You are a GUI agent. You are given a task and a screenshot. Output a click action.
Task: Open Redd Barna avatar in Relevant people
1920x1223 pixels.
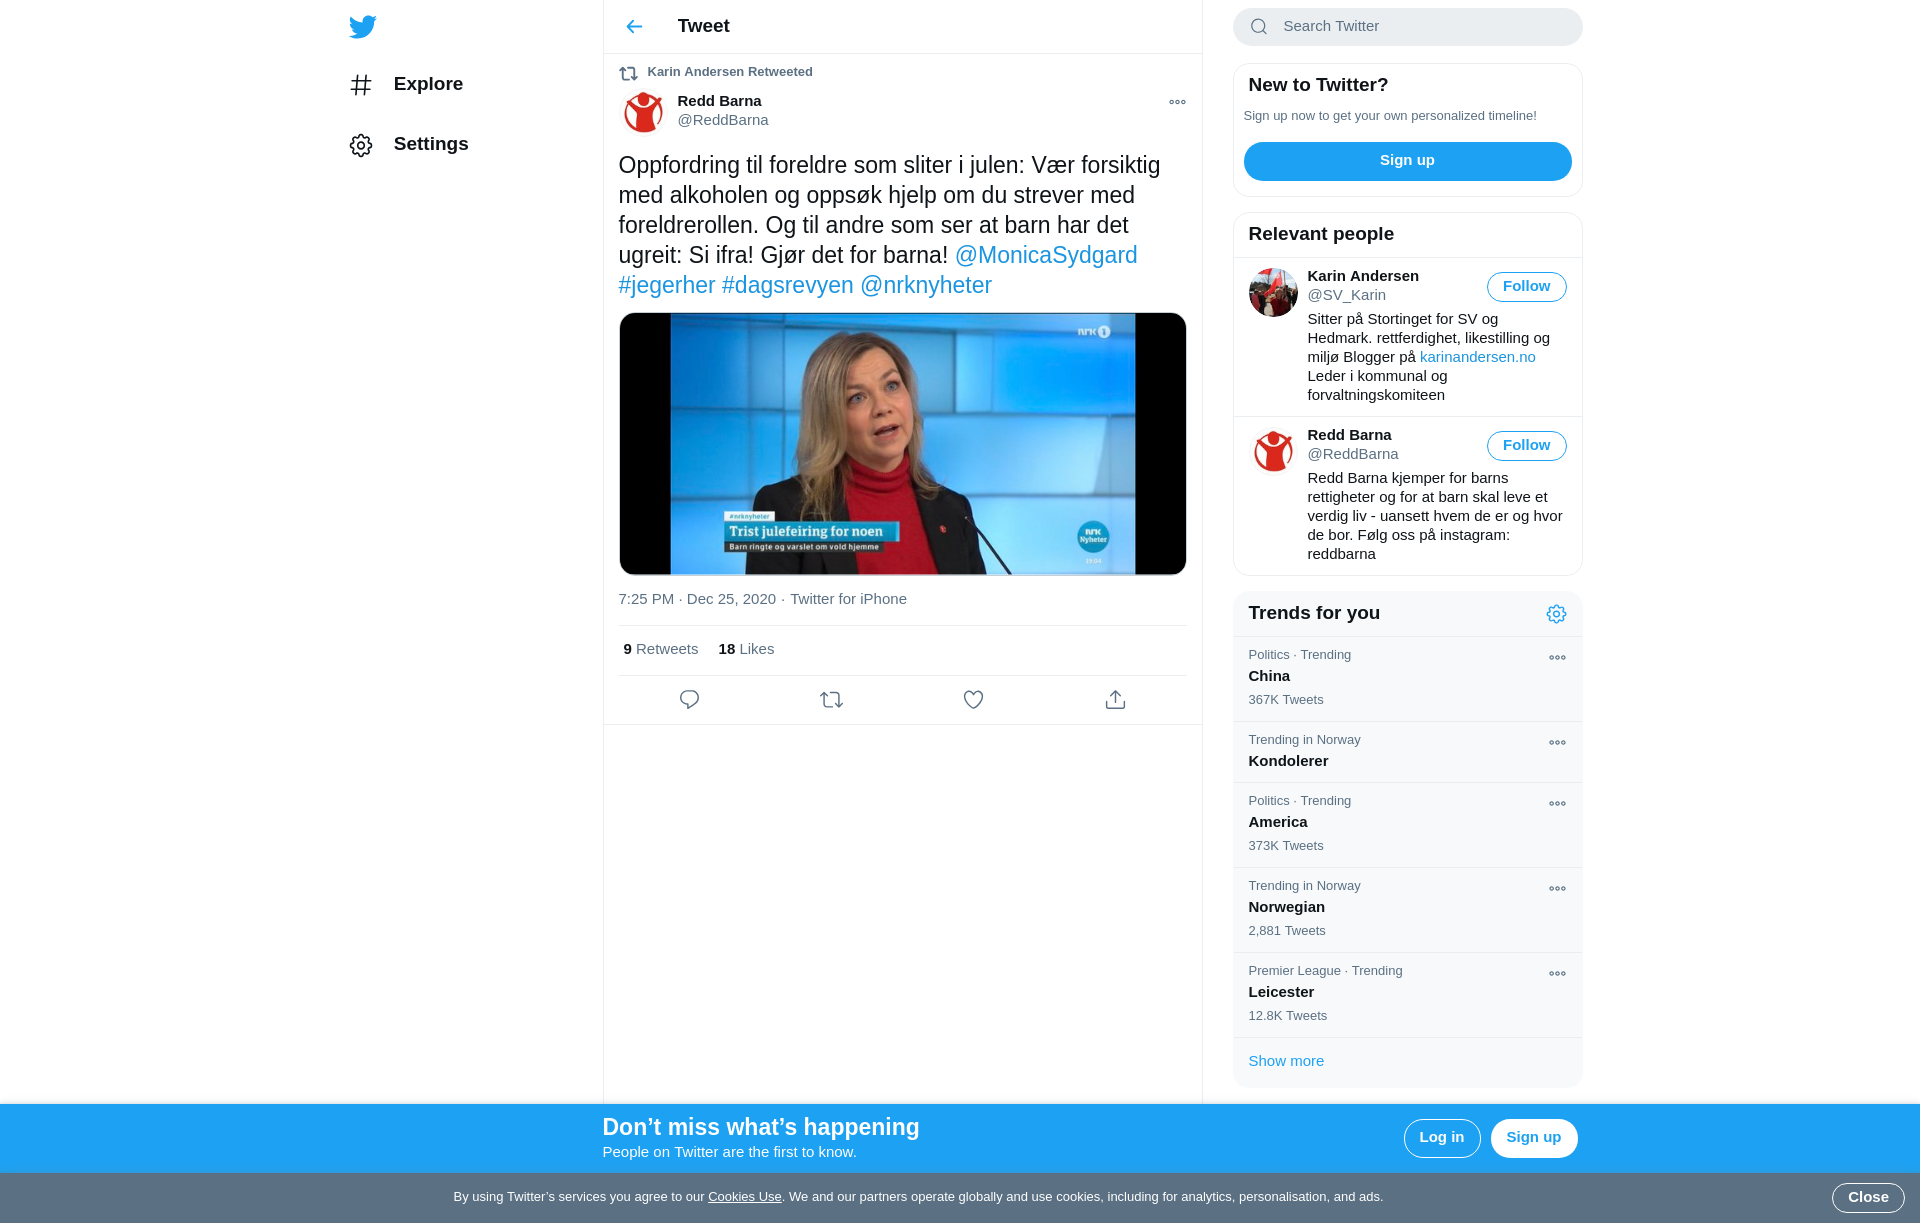(x=1273, y=451)
